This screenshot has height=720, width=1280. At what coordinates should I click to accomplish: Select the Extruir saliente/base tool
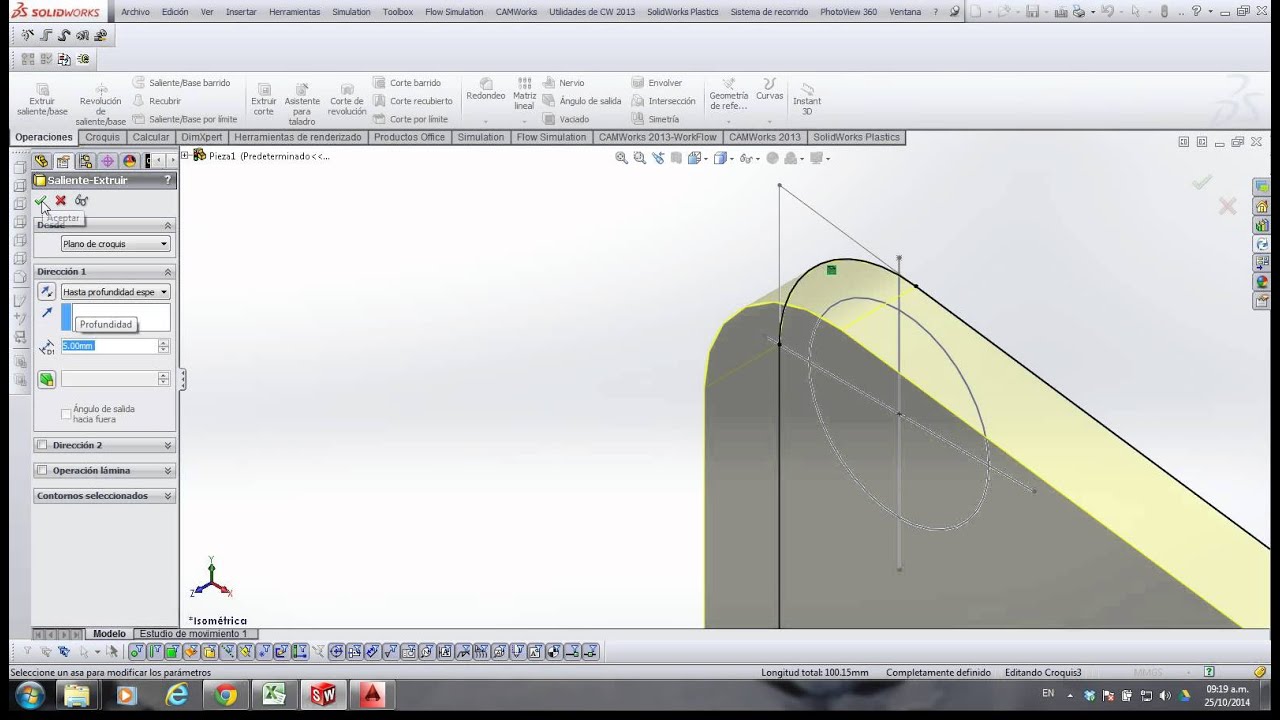click(x=42, y=99)
